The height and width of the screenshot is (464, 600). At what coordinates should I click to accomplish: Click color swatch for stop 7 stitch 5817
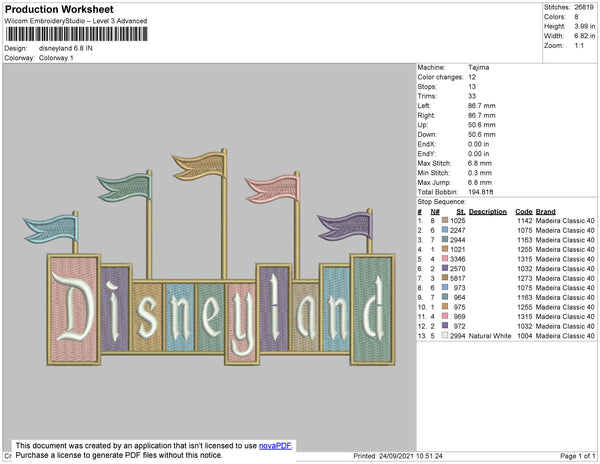pyautogui.click(x=445, y=278)
